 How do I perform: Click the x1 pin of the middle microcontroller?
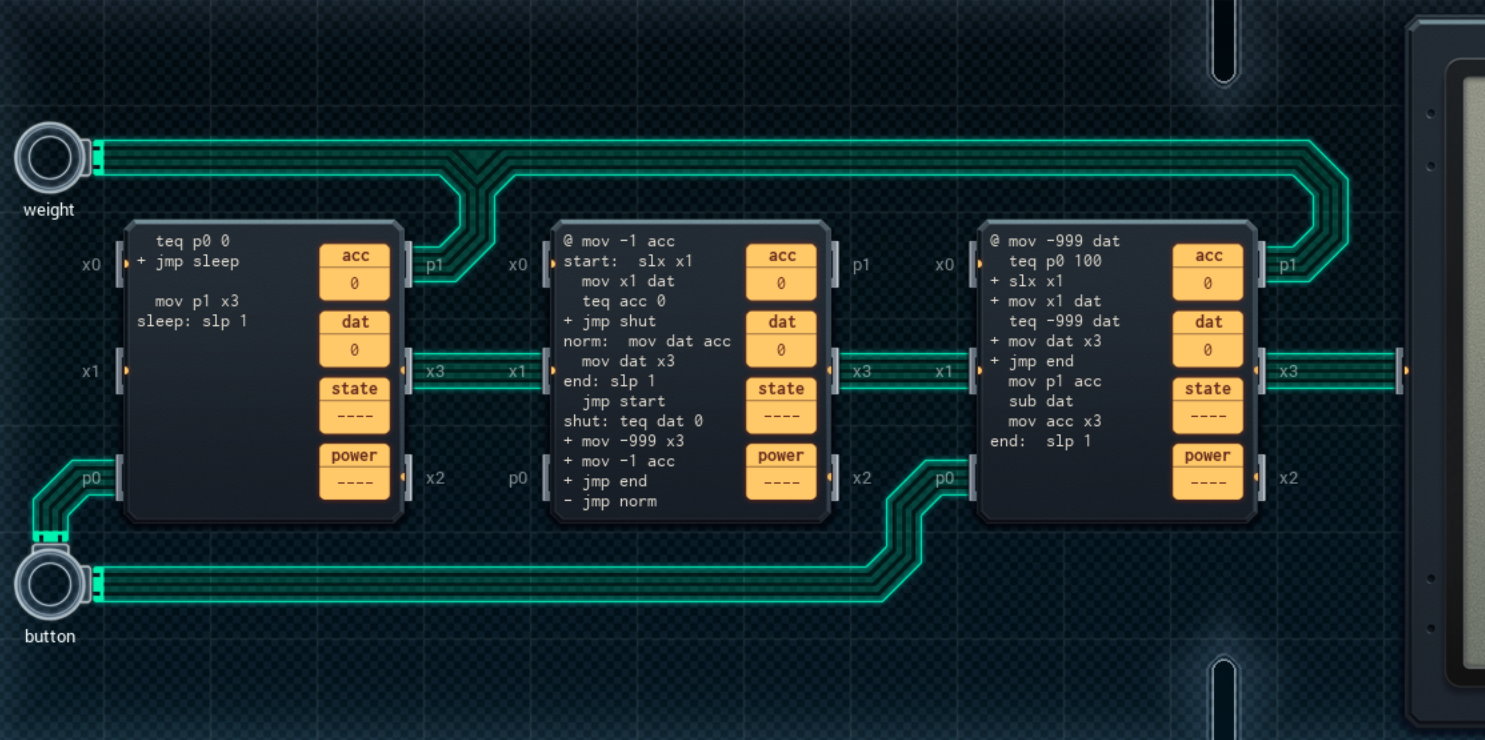(547, 371)
